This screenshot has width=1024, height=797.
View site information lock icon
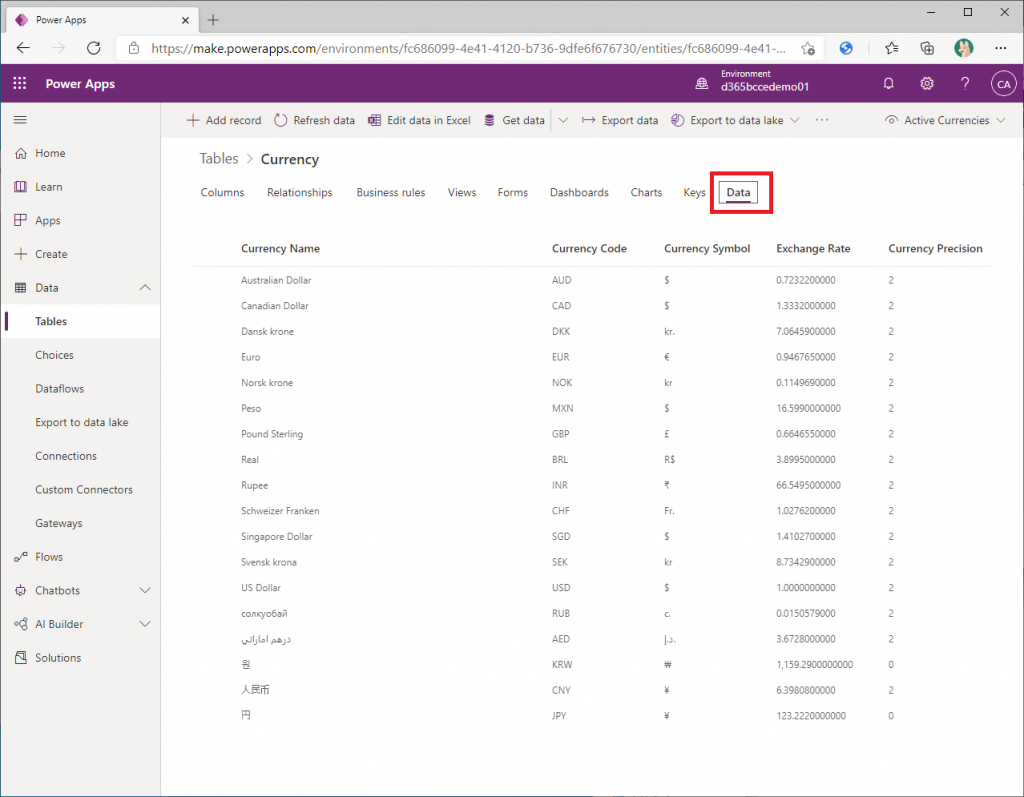coord(134,48)
